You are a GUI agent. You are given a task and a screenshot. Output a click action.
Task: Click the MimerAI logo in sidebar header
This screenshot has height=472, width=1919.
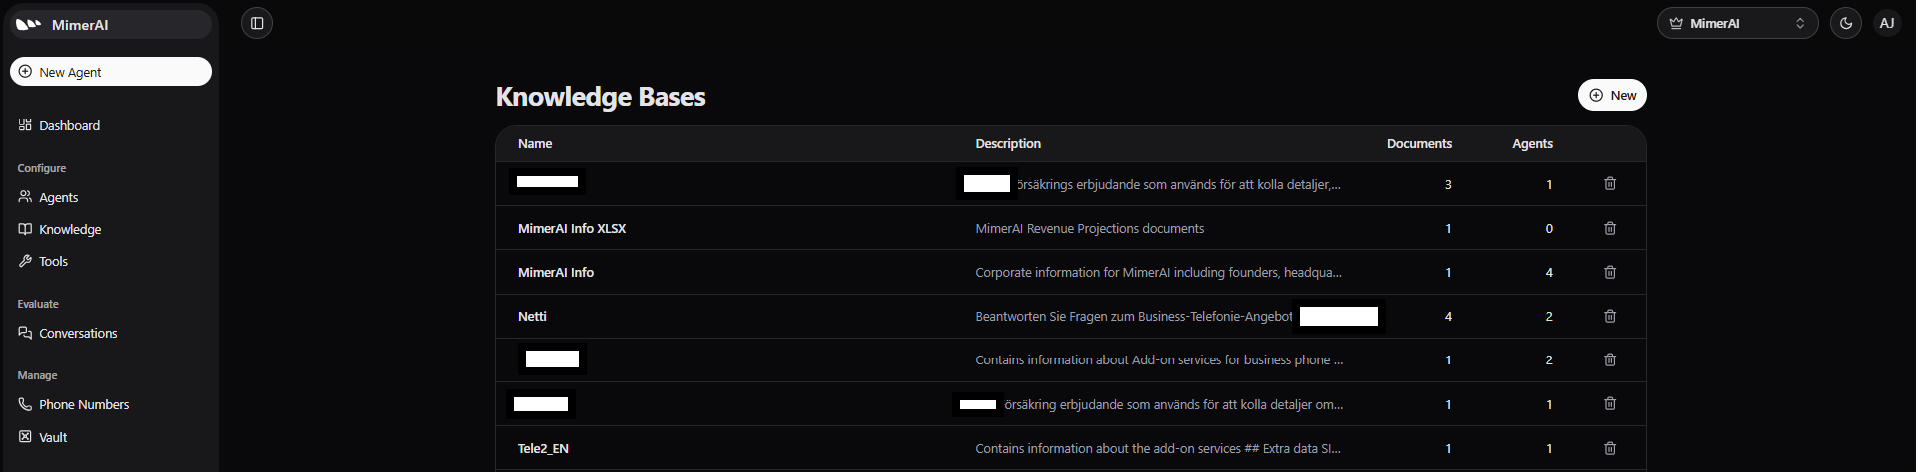pos(29,24)
